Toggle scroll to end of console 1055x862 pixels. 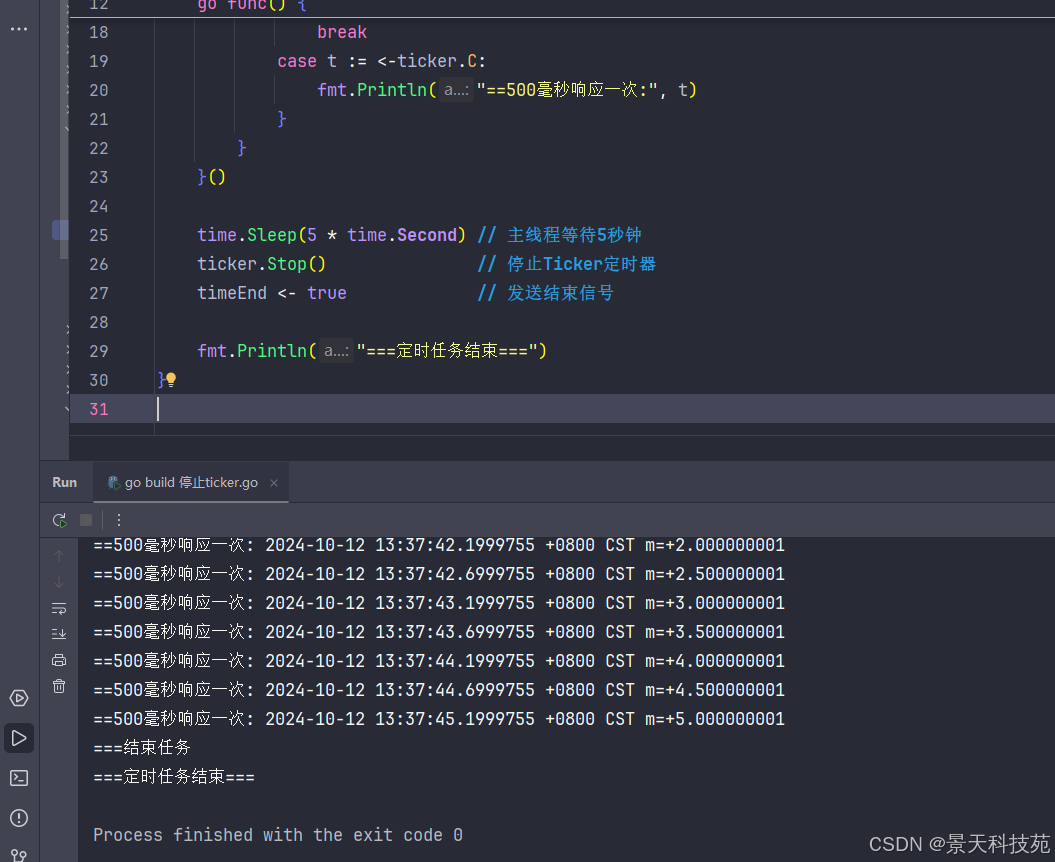pos(59,634)
